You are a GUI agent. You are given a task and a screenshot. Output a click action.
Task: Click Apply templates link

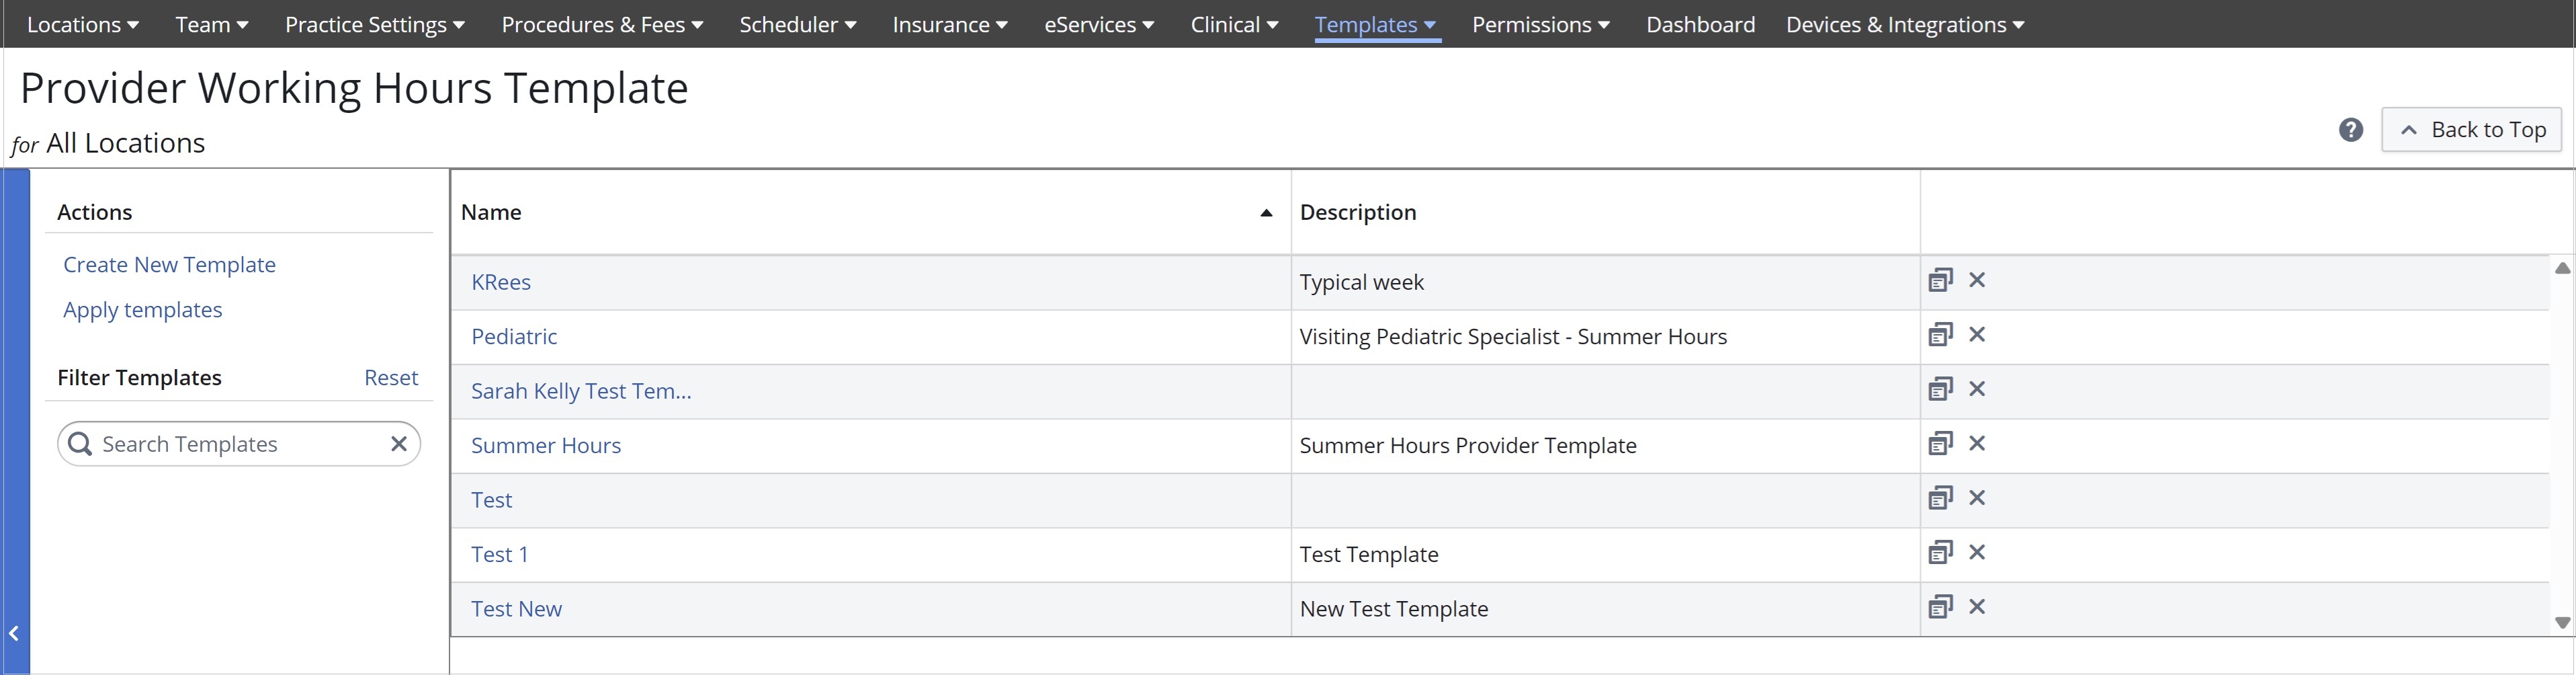142,310
